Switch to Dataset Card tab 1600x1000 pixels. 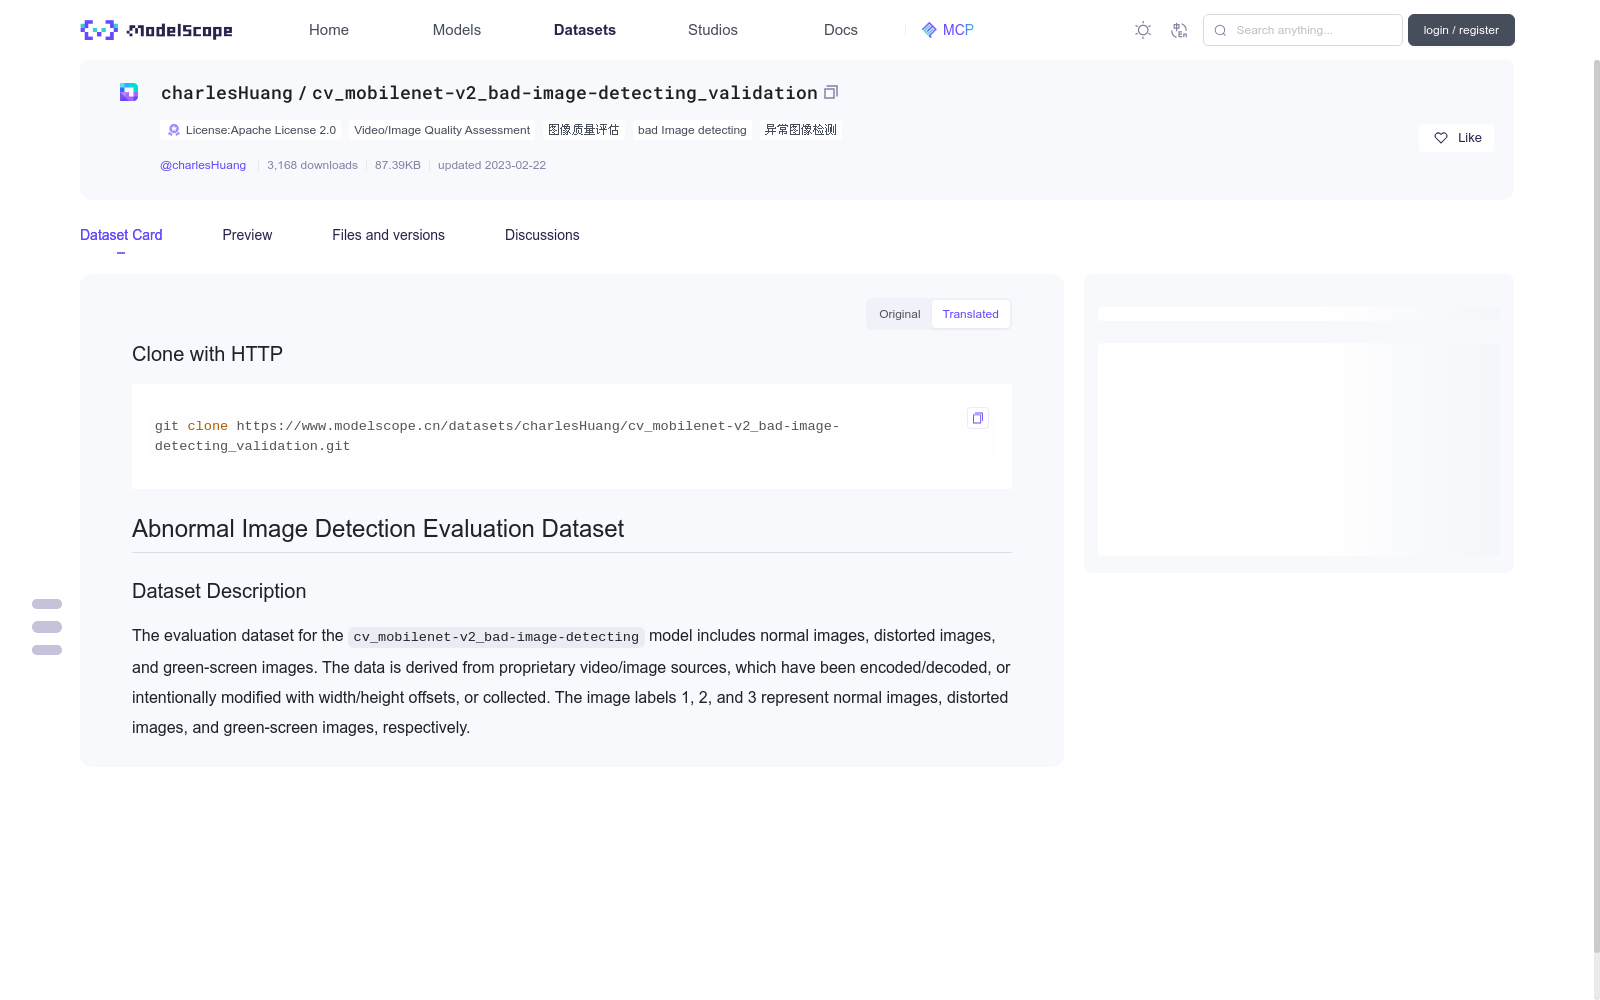click(x=121, y=235)
